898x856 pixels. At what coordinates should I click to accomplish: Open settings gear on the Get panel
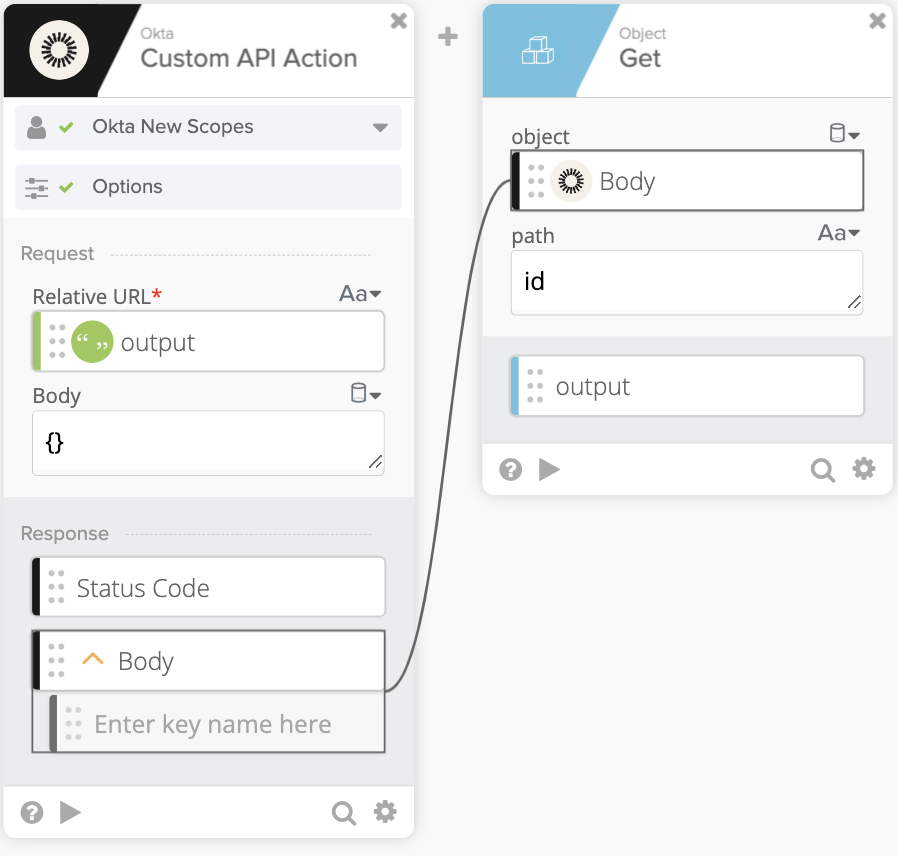point(864,469)
